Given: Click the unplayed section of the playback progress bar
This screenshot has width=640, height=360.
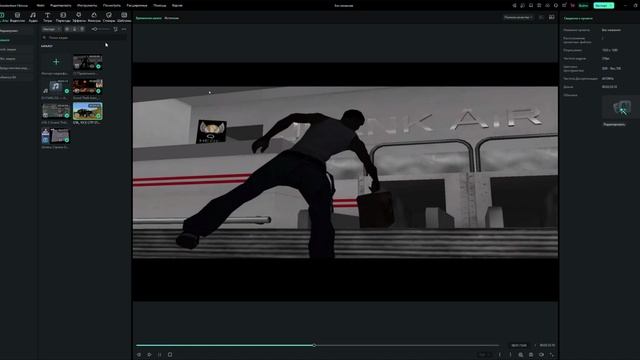Looking at the screenshot, I should pyautogui.click(x=407, y=345).
